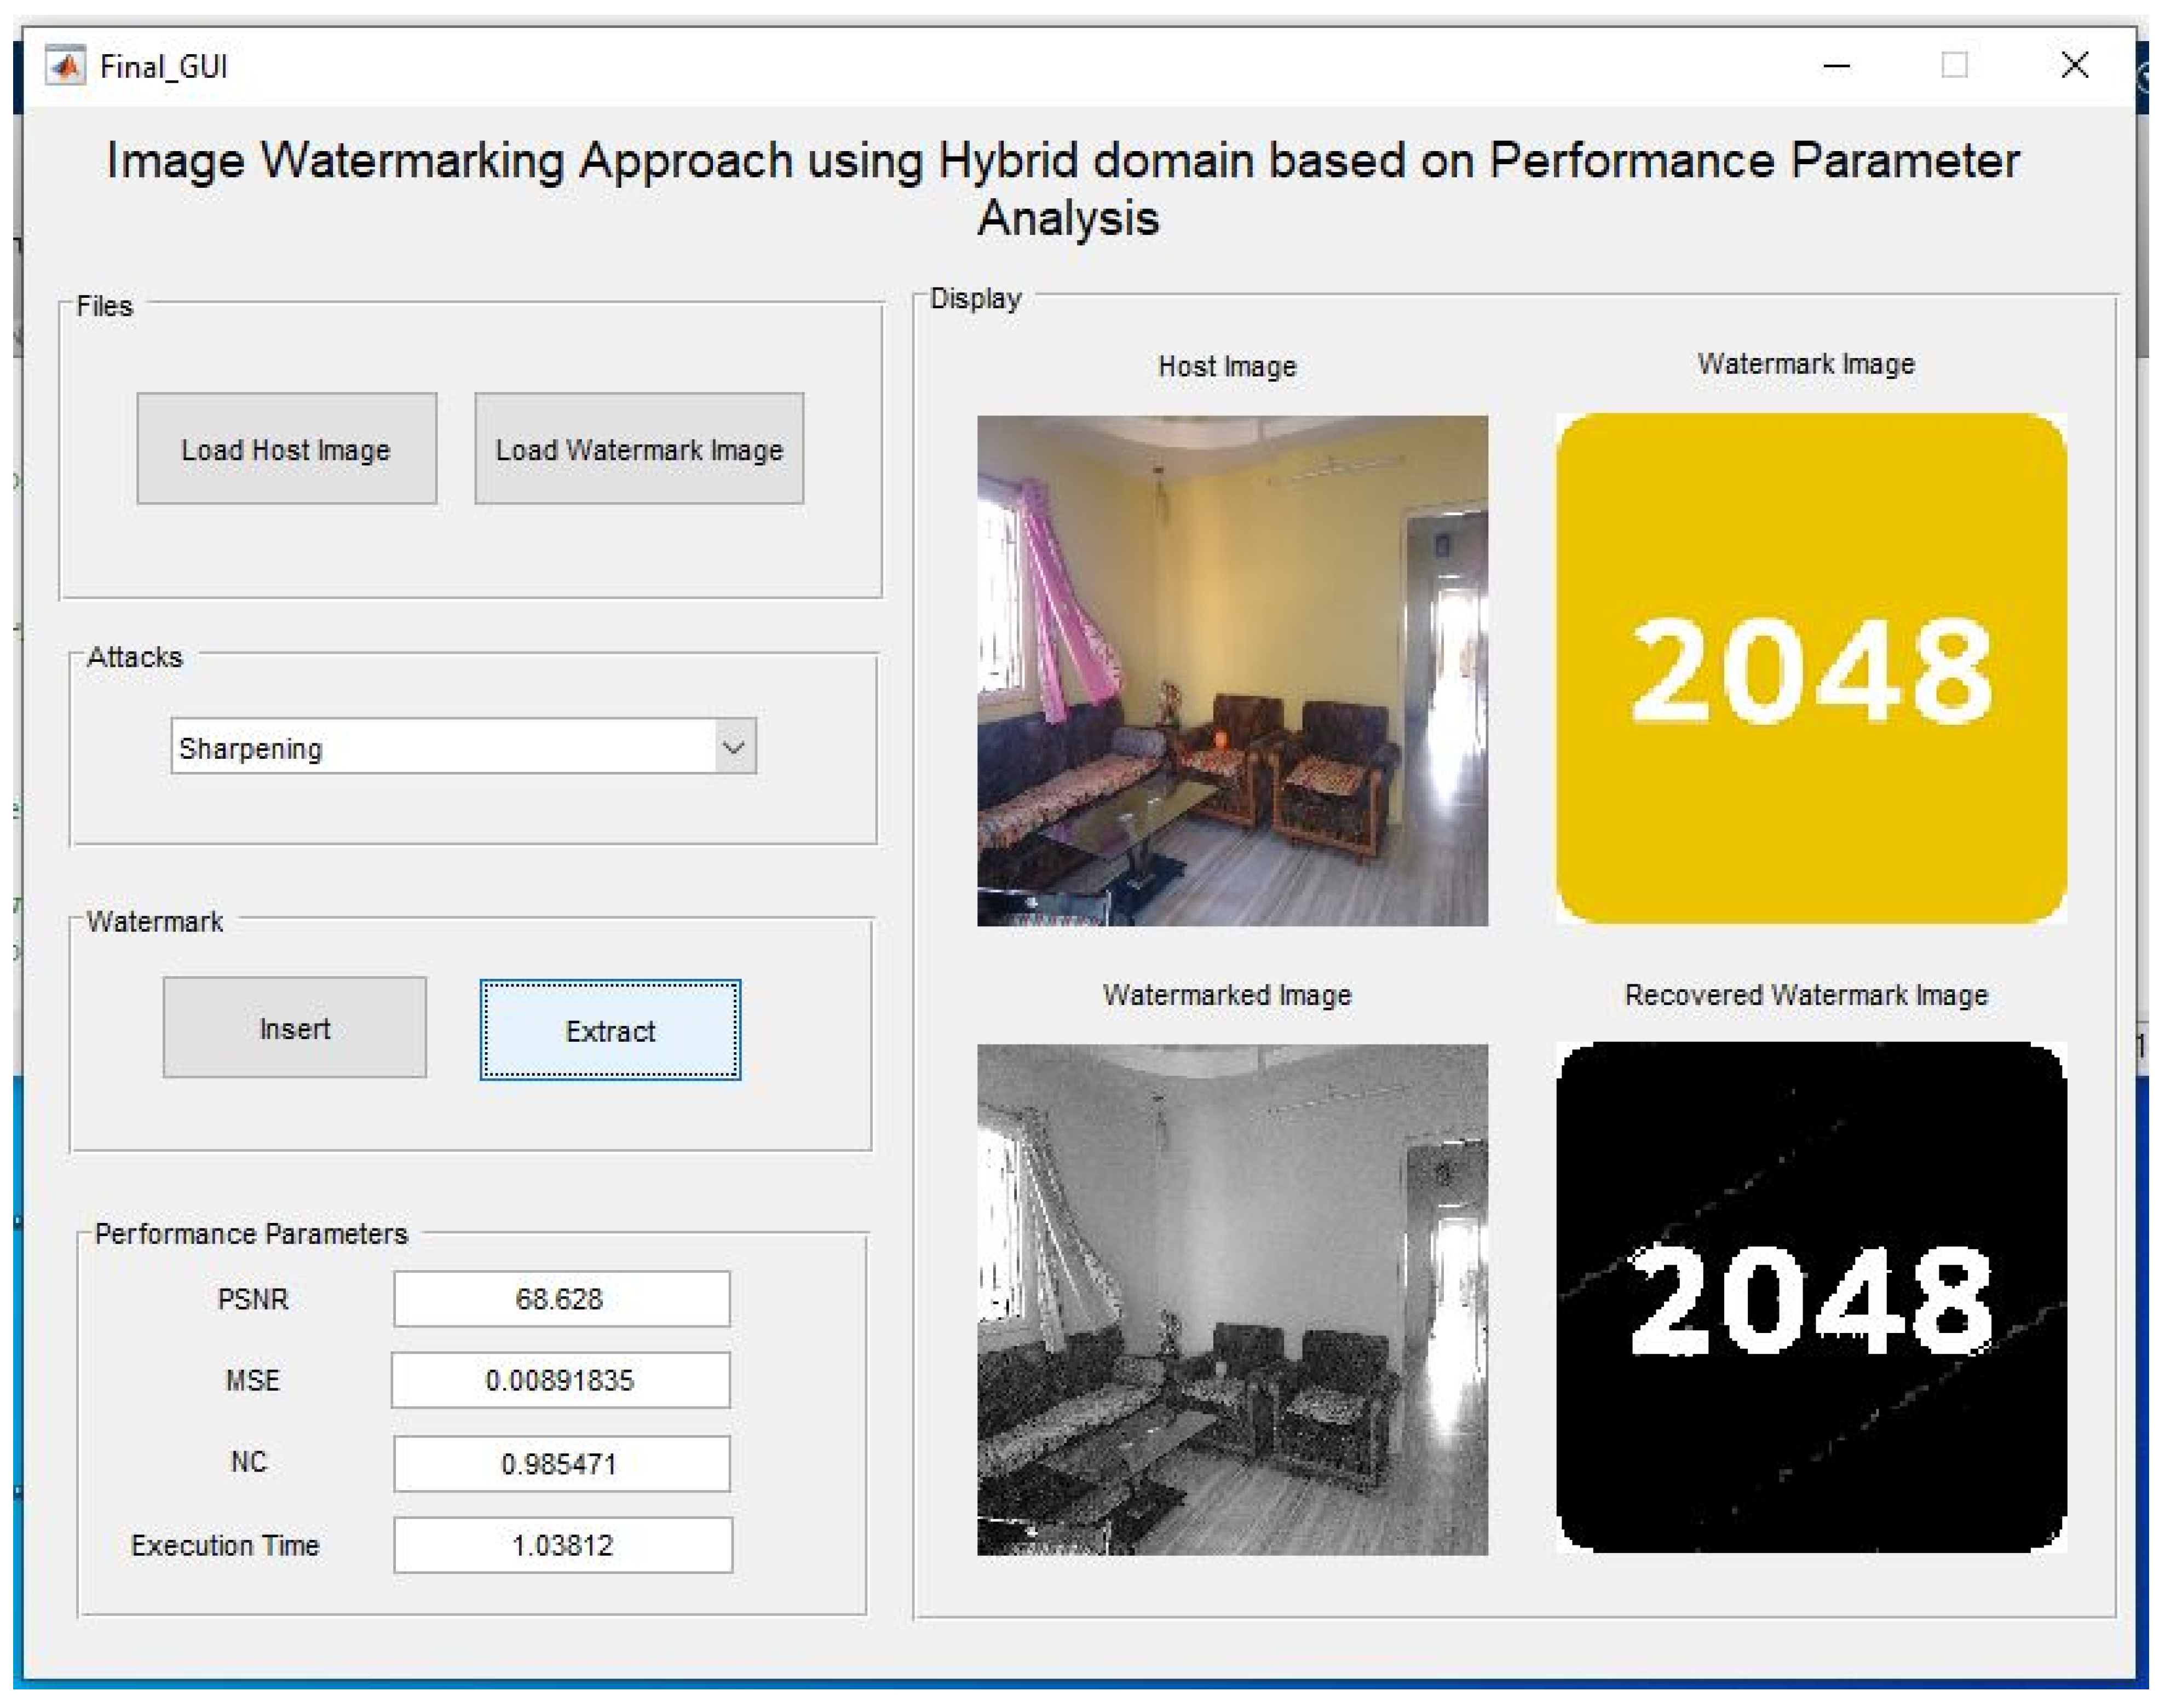
Task: Click the MATLAB icon in title bar
Action: tap(66, 66)
